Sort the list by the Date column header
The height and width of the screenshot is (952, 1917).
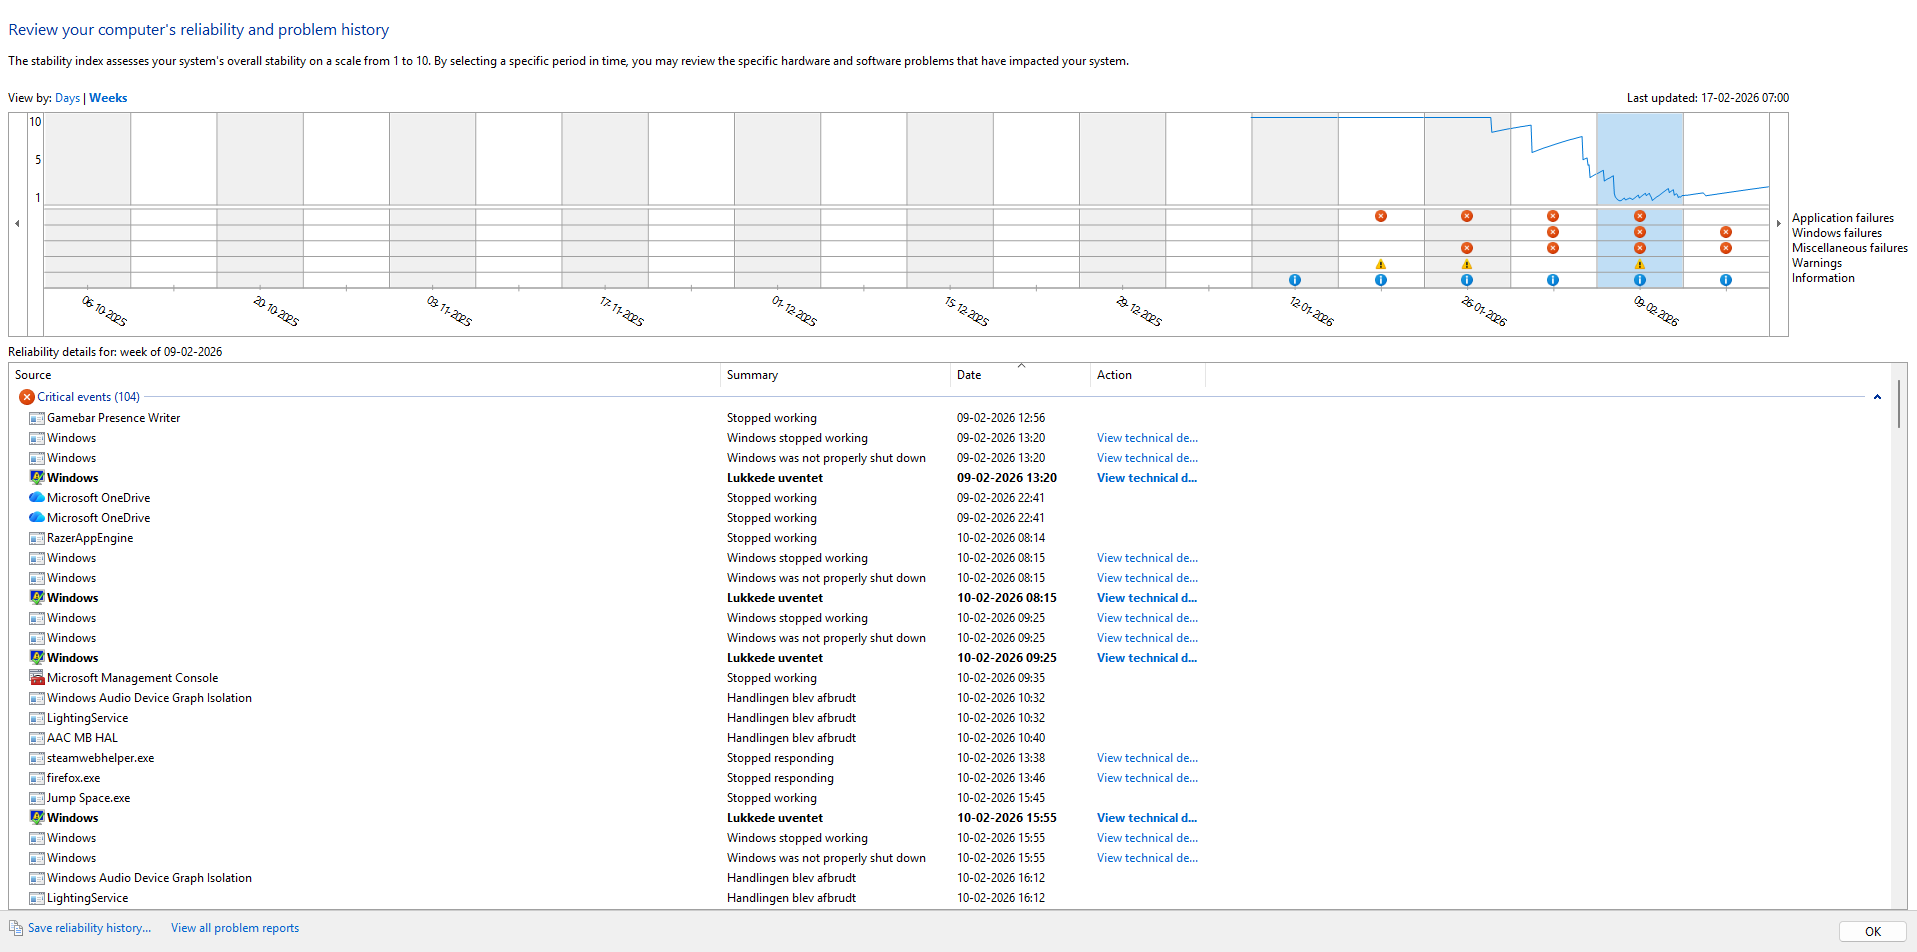[x=1020, y=375]
